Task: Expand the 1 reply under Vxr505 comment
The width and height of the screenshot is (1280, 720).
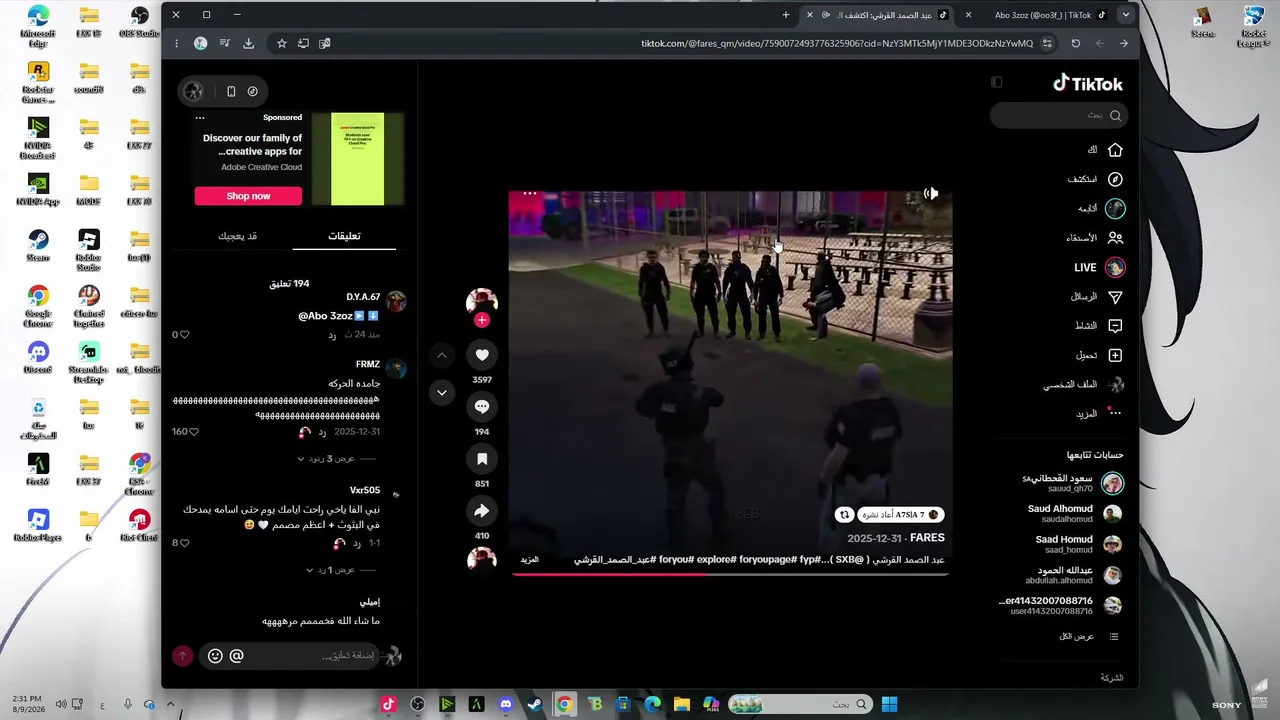Action: click(331, 570)
